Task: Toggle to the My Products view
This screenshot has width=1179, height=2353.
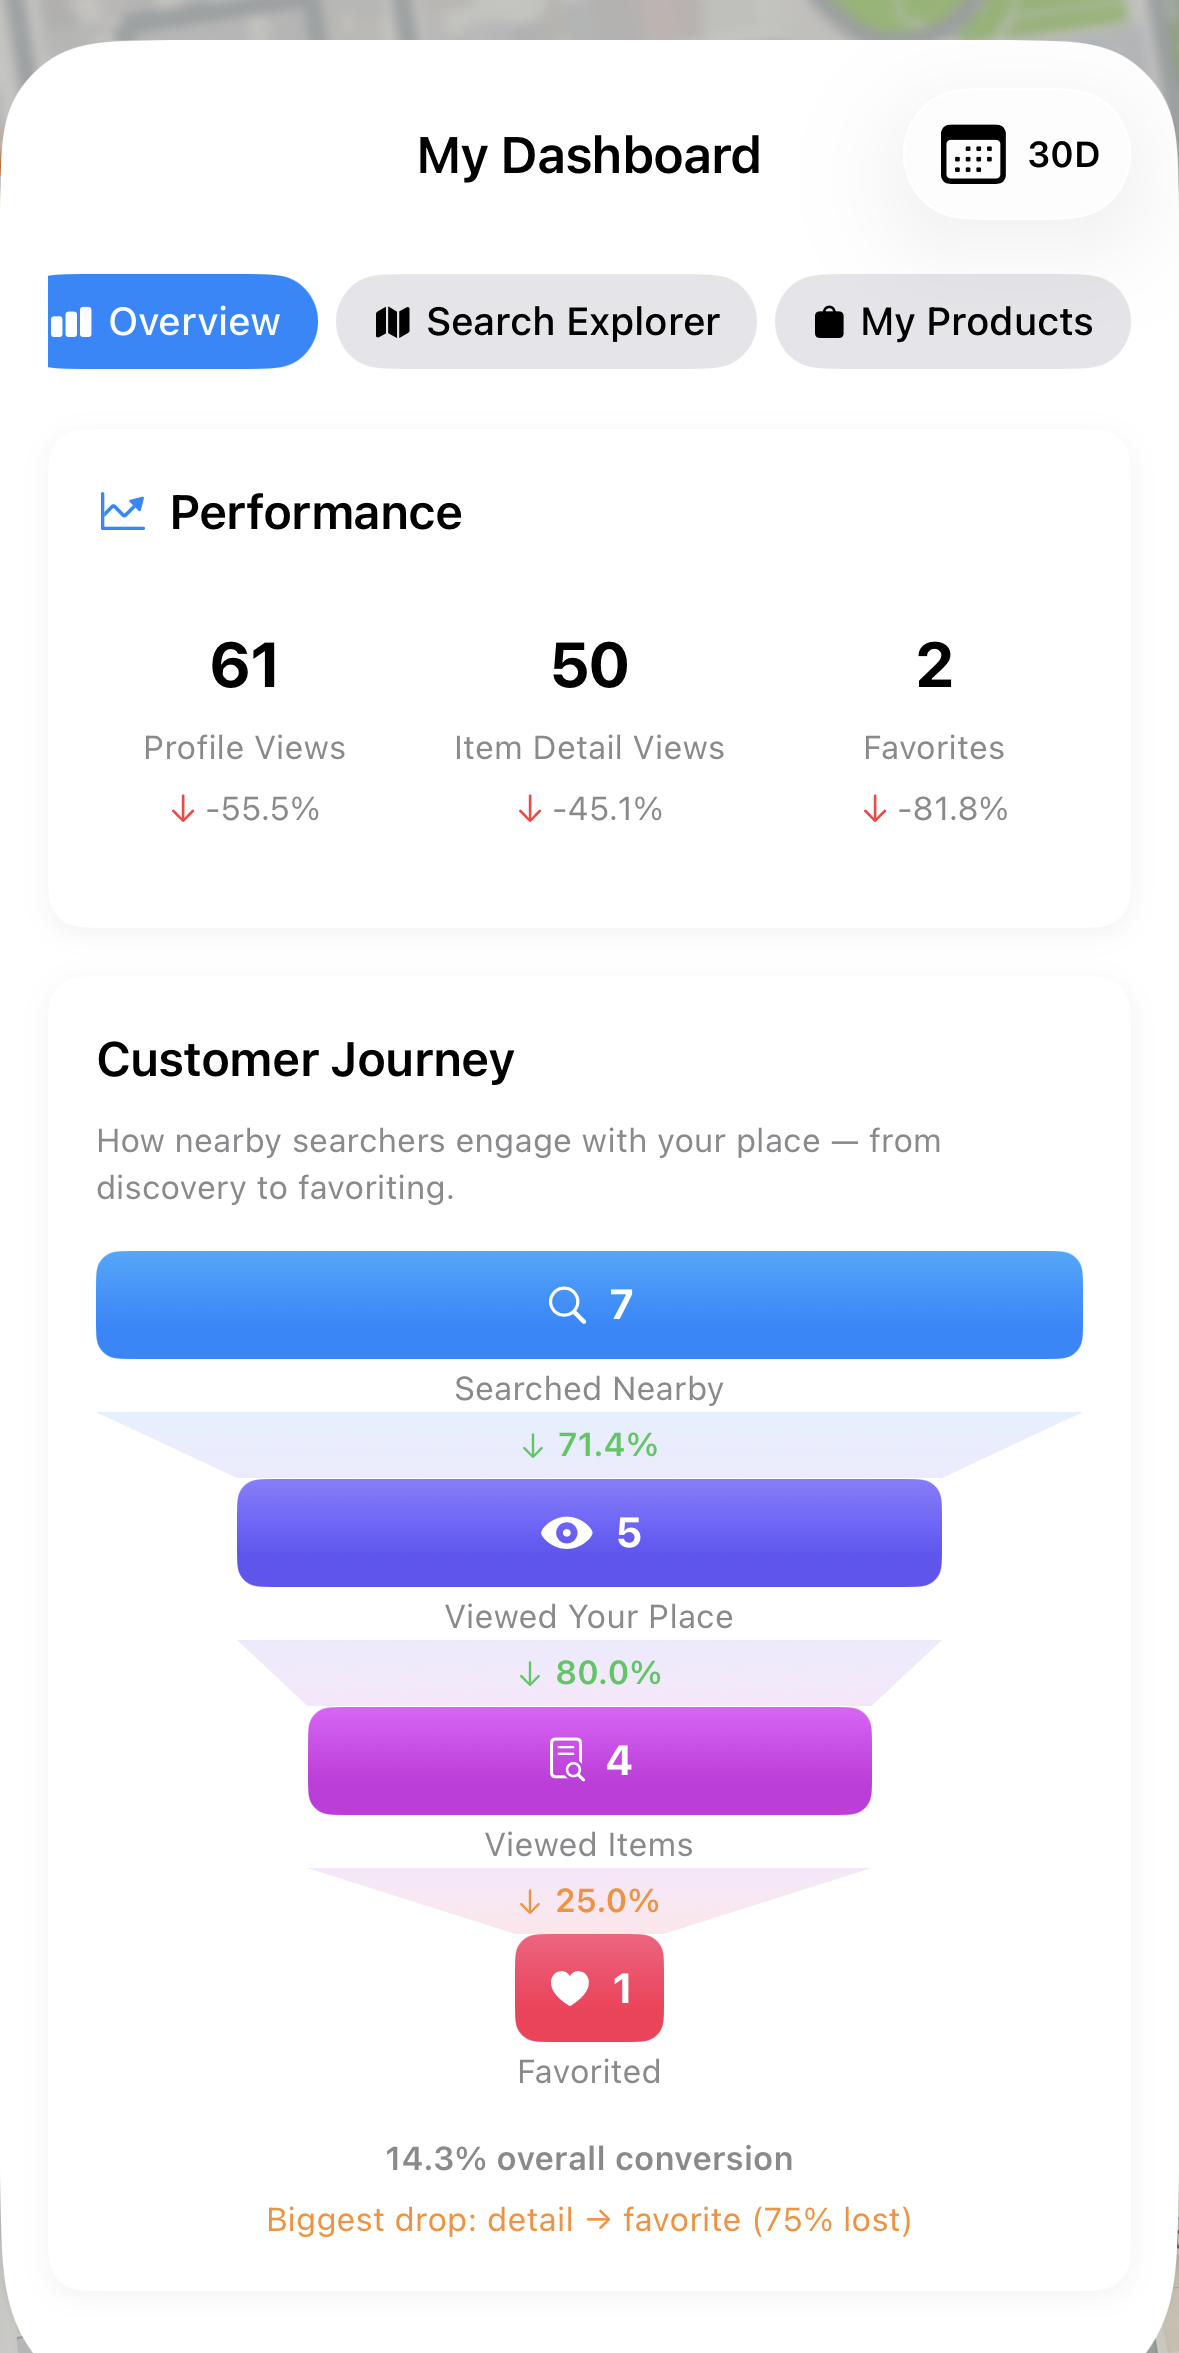Action: tap(951, 321)
